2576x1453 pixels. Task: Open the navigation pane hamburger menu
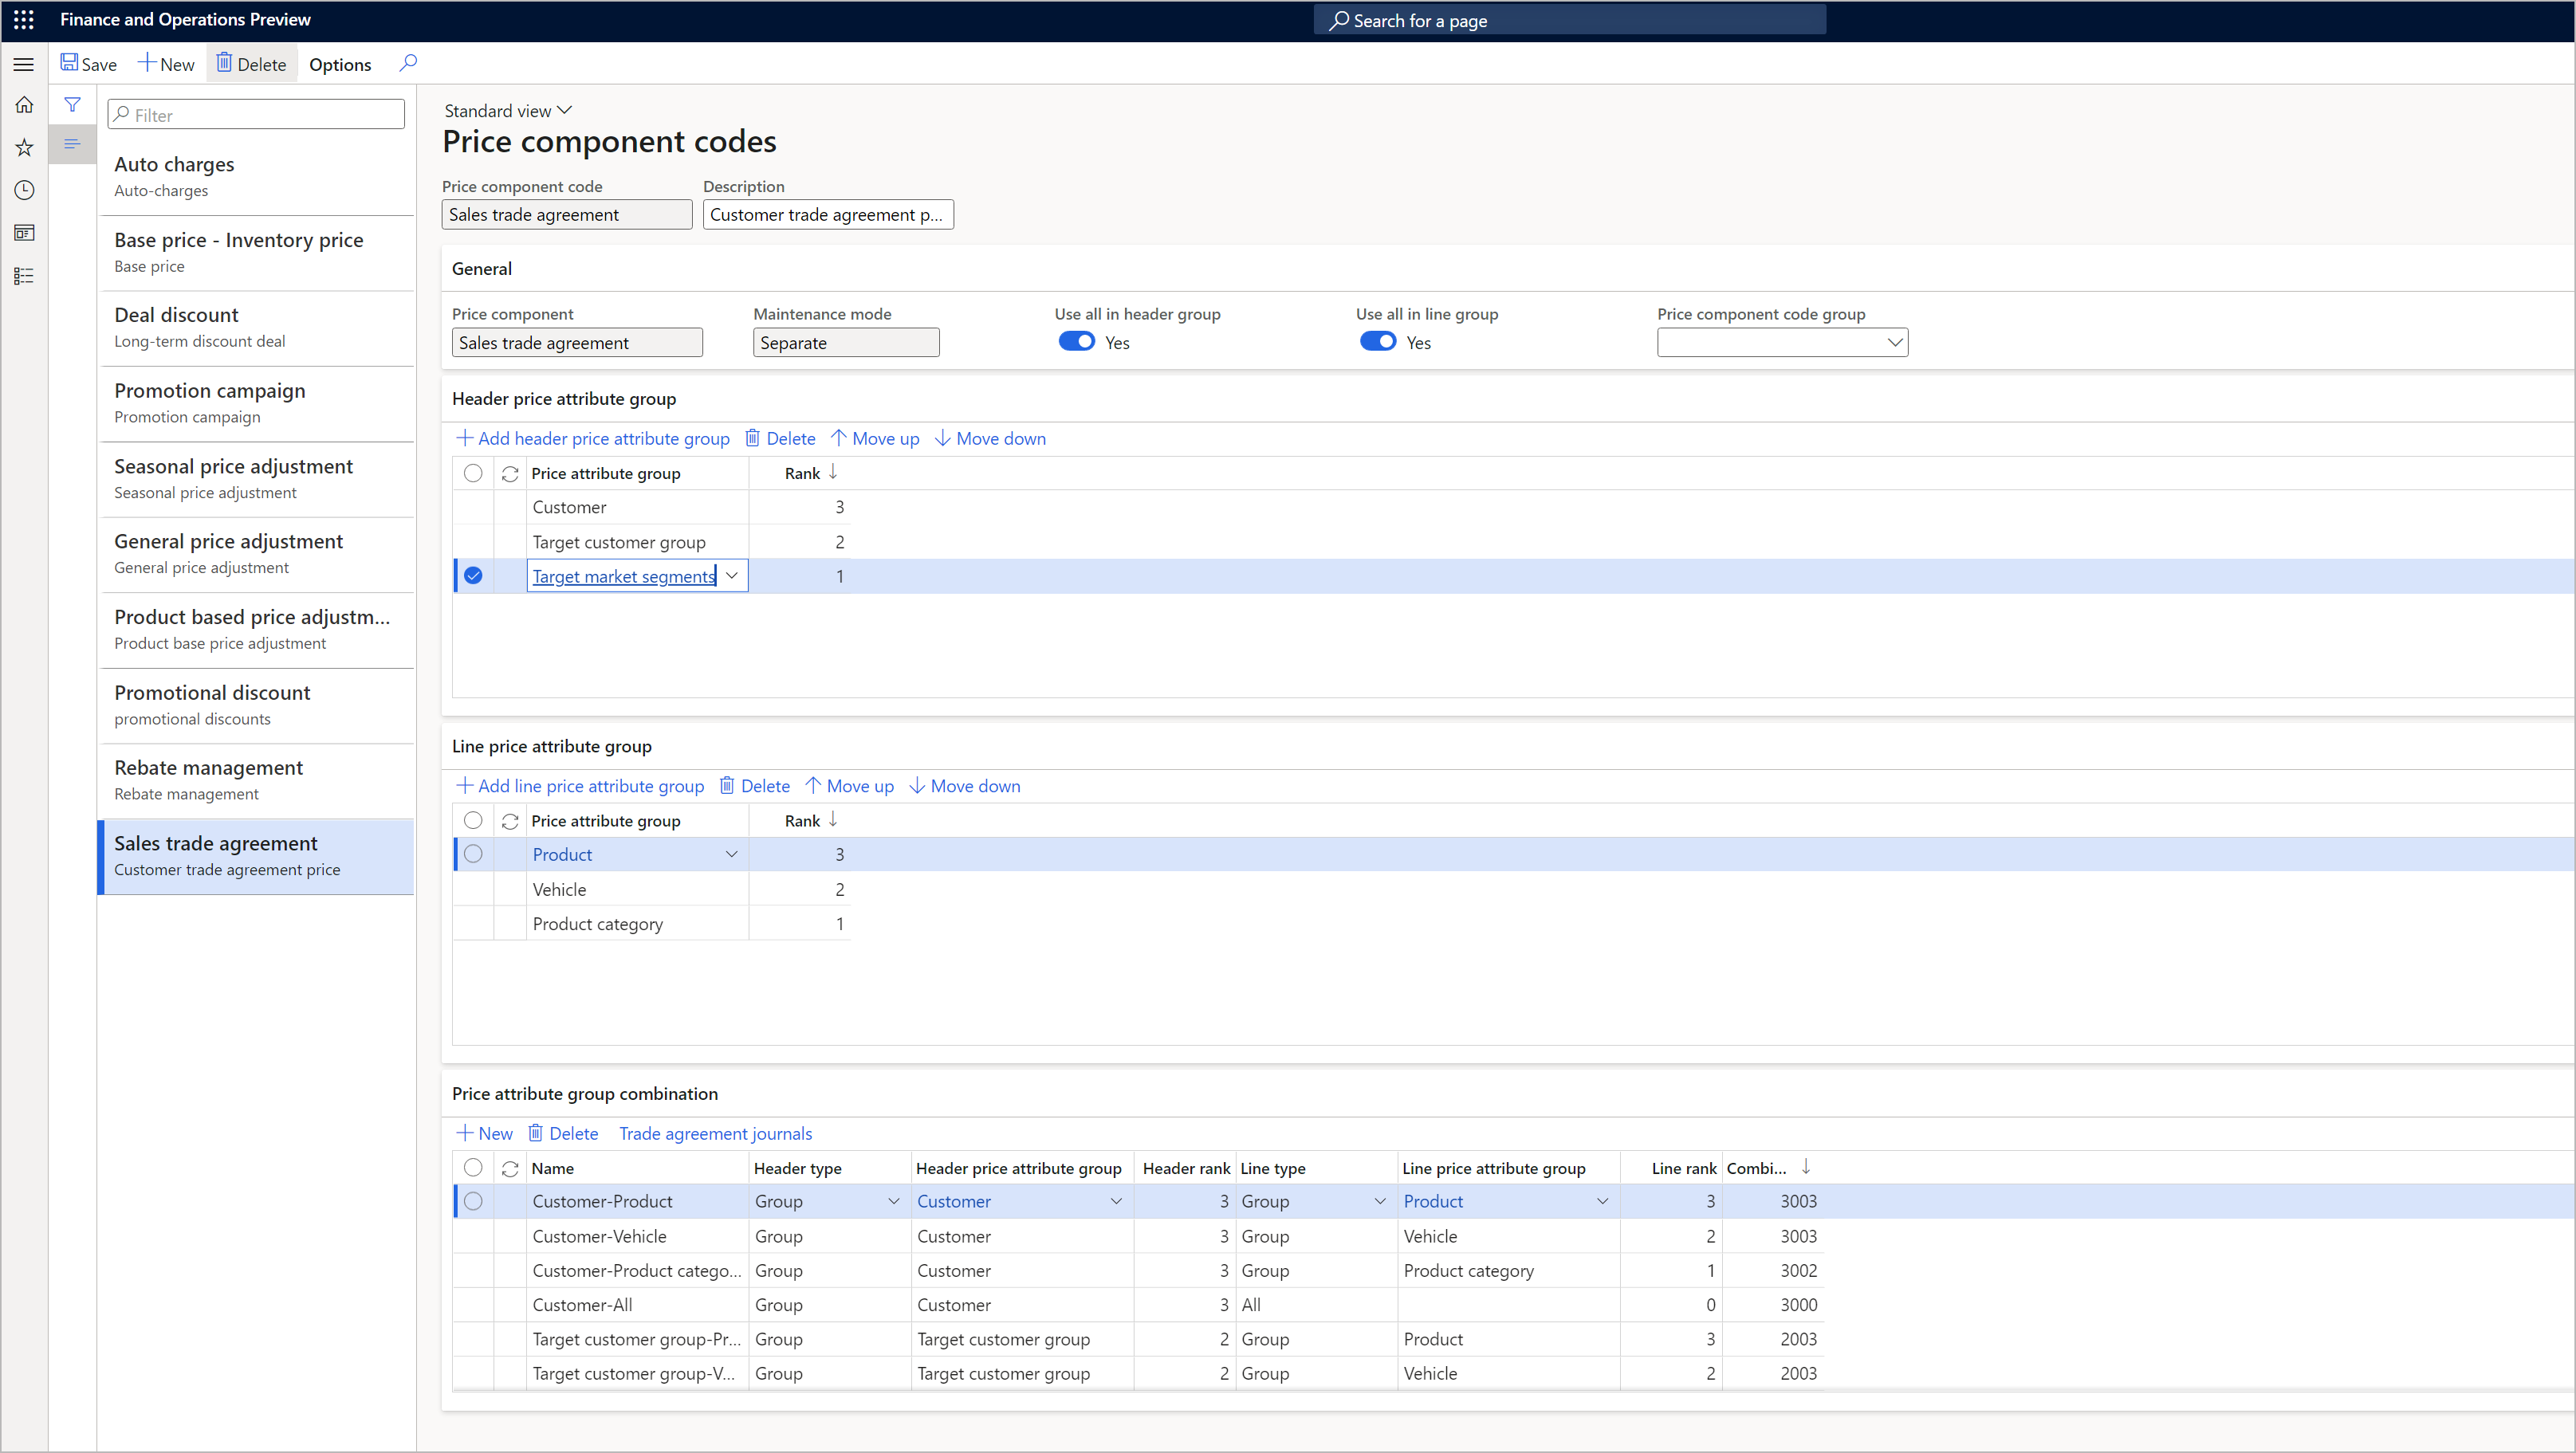coord(24,63)
